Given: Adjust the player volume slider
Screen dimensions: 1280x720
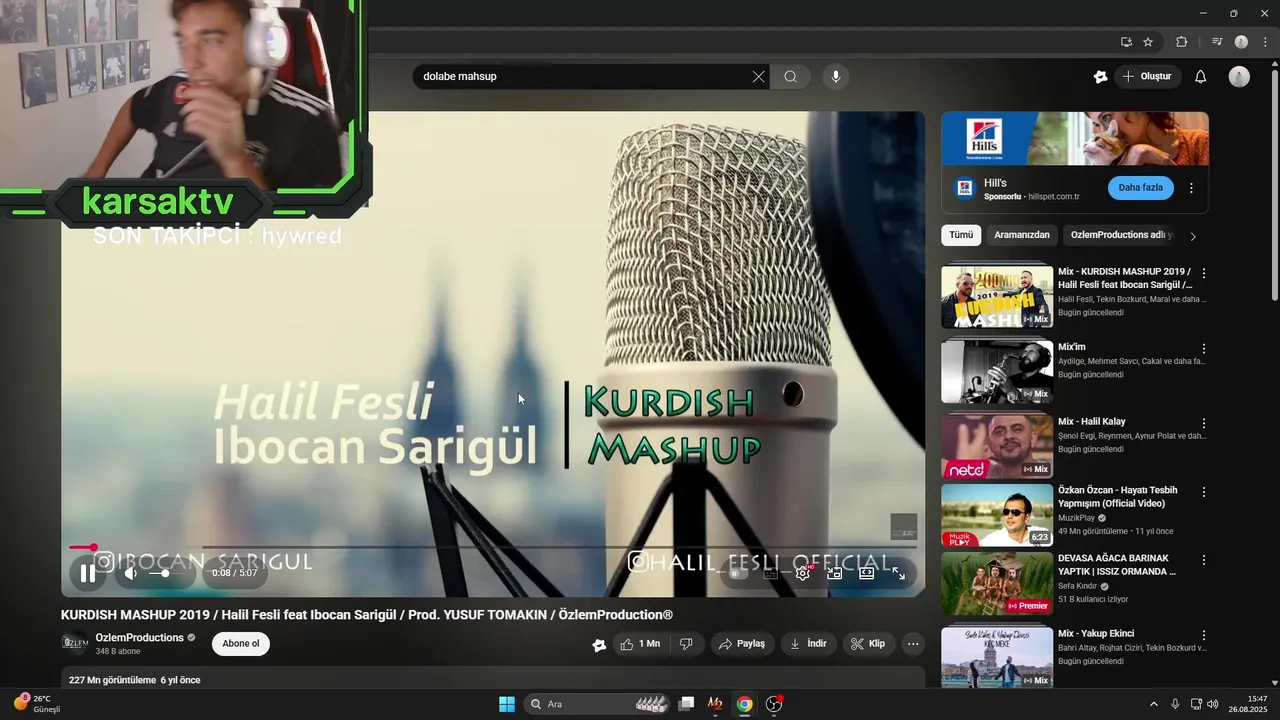Looking at the screenshot, I should pos(164,574).
